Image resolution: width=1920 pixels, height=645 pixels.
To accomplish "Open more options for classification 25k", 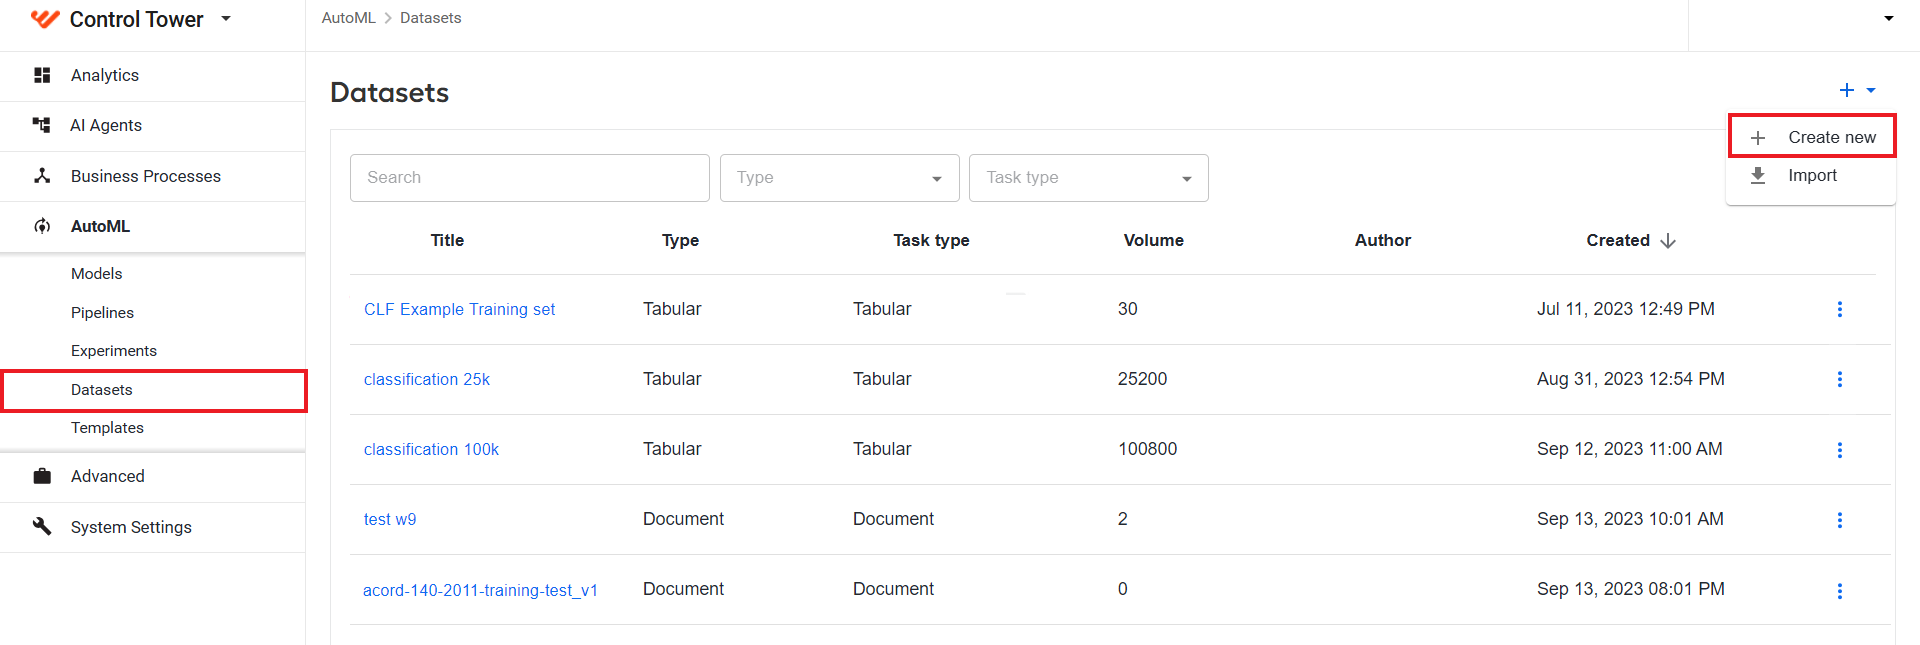I will 1839,380.
